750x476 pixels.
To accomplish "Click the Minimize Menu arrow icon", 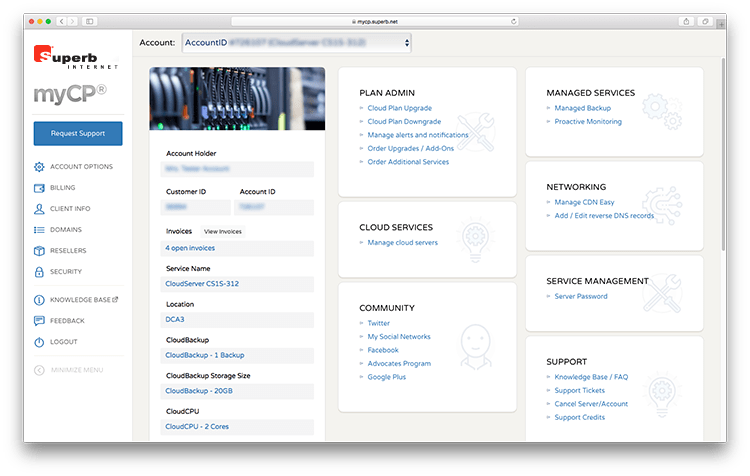I will tap(39, 370).
